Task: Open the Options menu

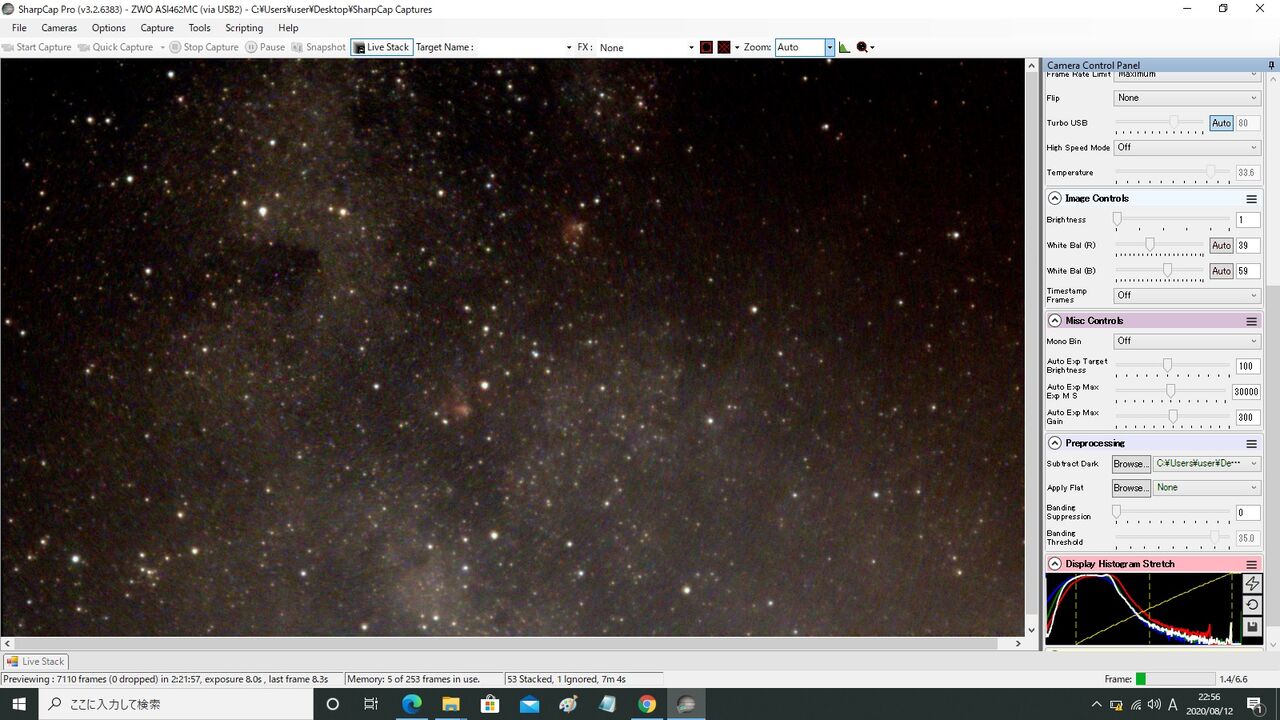Action: coord(109,28)
